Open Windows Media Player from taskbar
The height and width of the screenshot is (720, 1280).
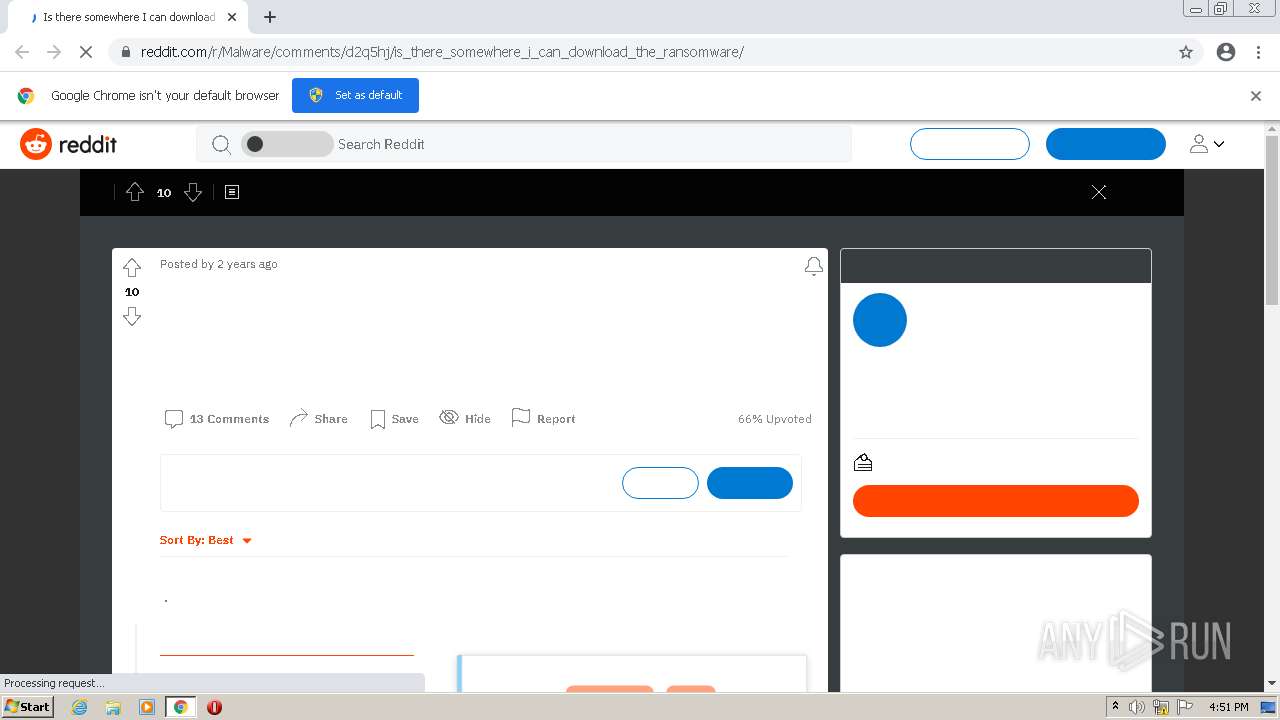[x=147, y=707]
